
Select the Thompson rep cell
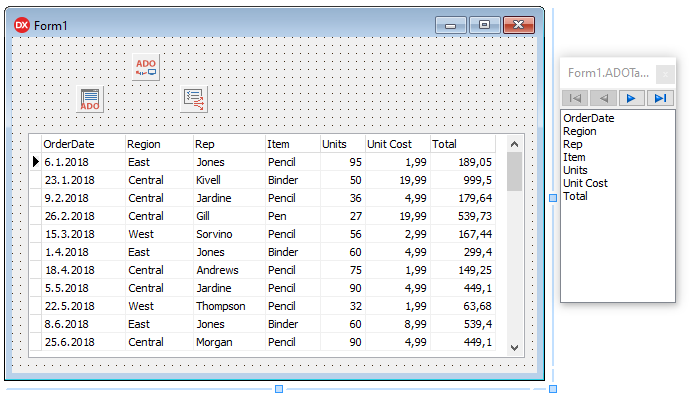[229, 306]
